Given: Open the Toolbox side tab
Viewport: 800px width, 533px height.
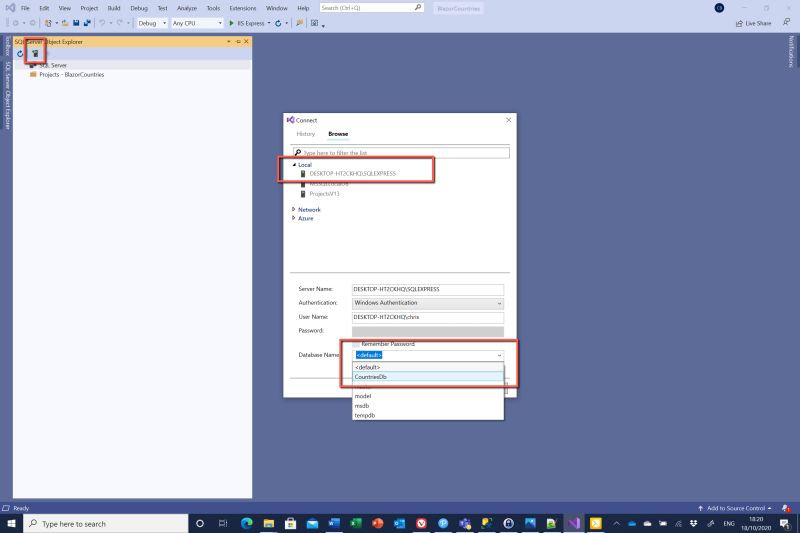Looking at the screenshot, I should [x=7, y=46].
